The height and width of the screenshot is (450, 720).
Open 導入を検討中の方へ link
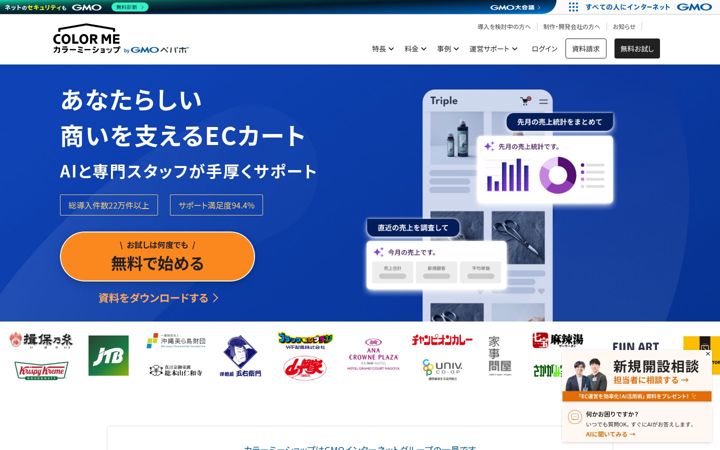point(504,27)
